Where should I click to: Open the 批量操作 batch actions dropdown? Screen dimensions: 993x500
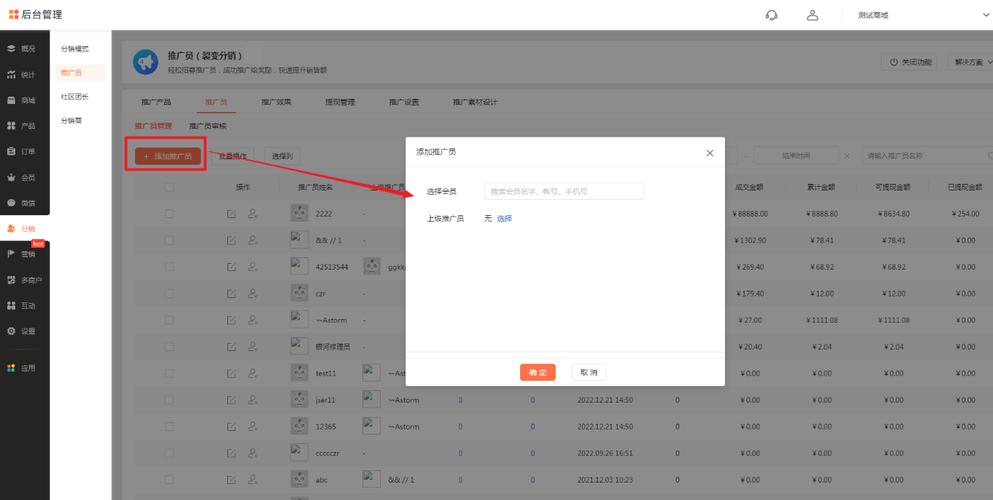click(x=232, y=156)
